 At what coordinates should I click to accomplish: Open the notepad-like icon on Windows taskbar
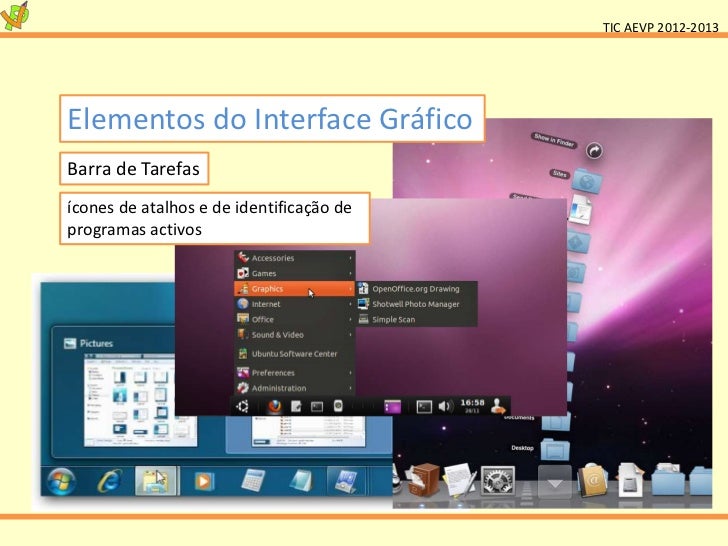tap(300, 481)
